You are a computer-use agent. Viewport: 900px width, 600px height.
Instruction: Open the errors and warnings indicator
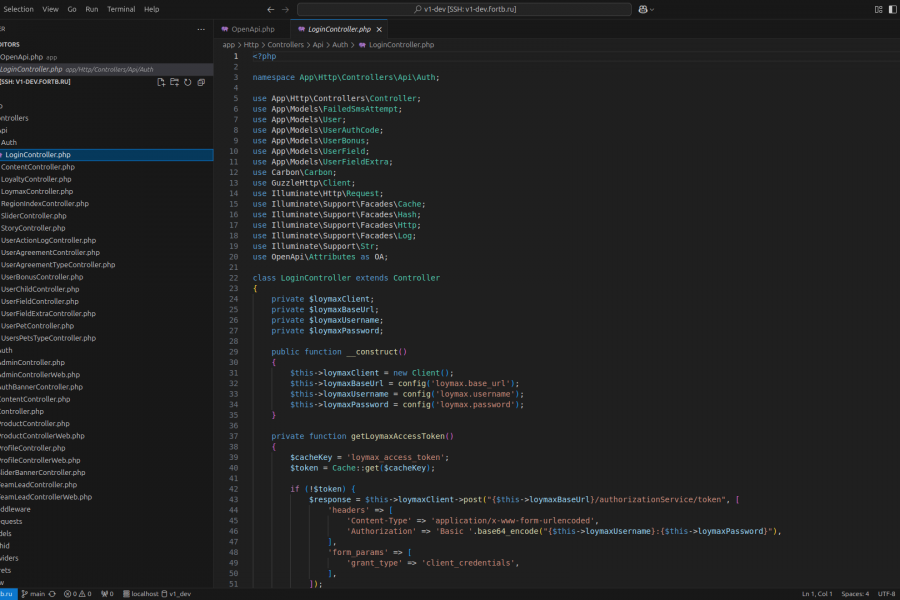(x=76, y=594)
